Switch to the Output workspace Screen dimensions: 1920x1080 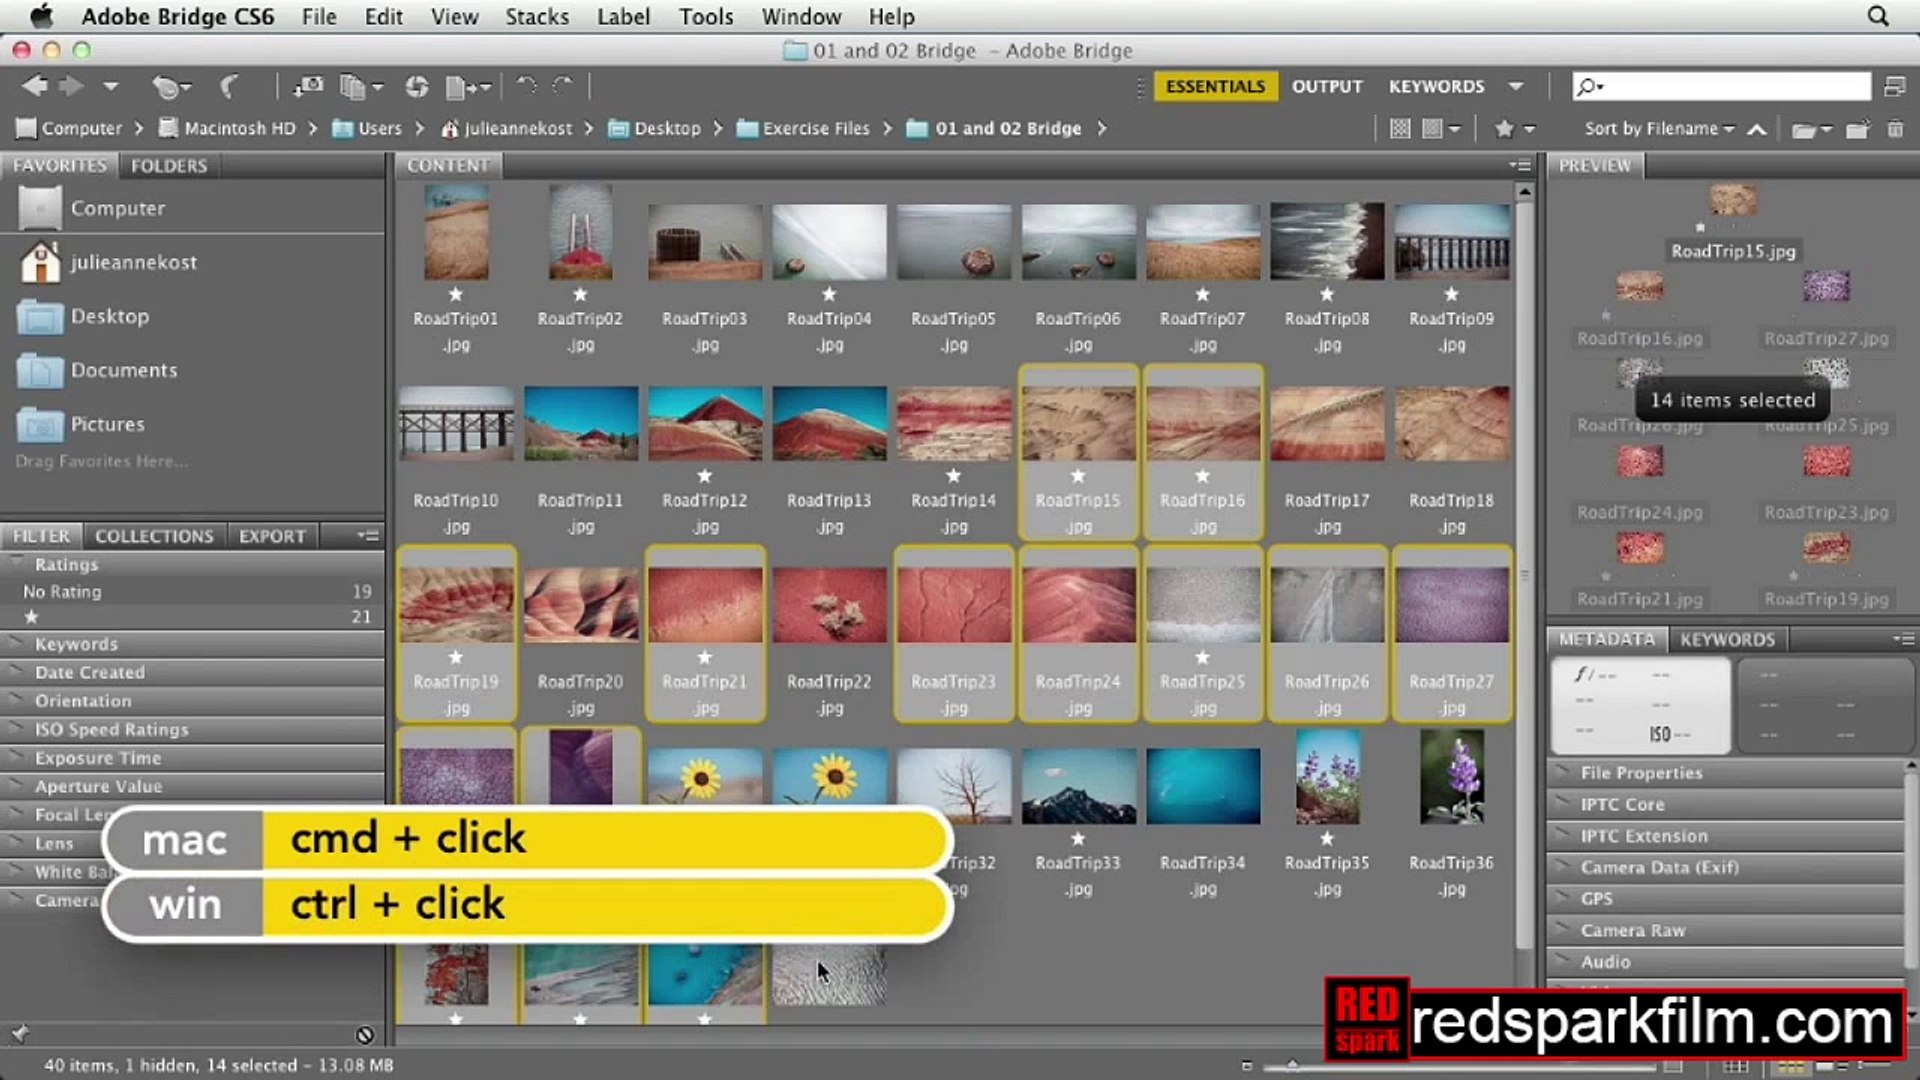pyautogui.click(x=1326, y=87)
